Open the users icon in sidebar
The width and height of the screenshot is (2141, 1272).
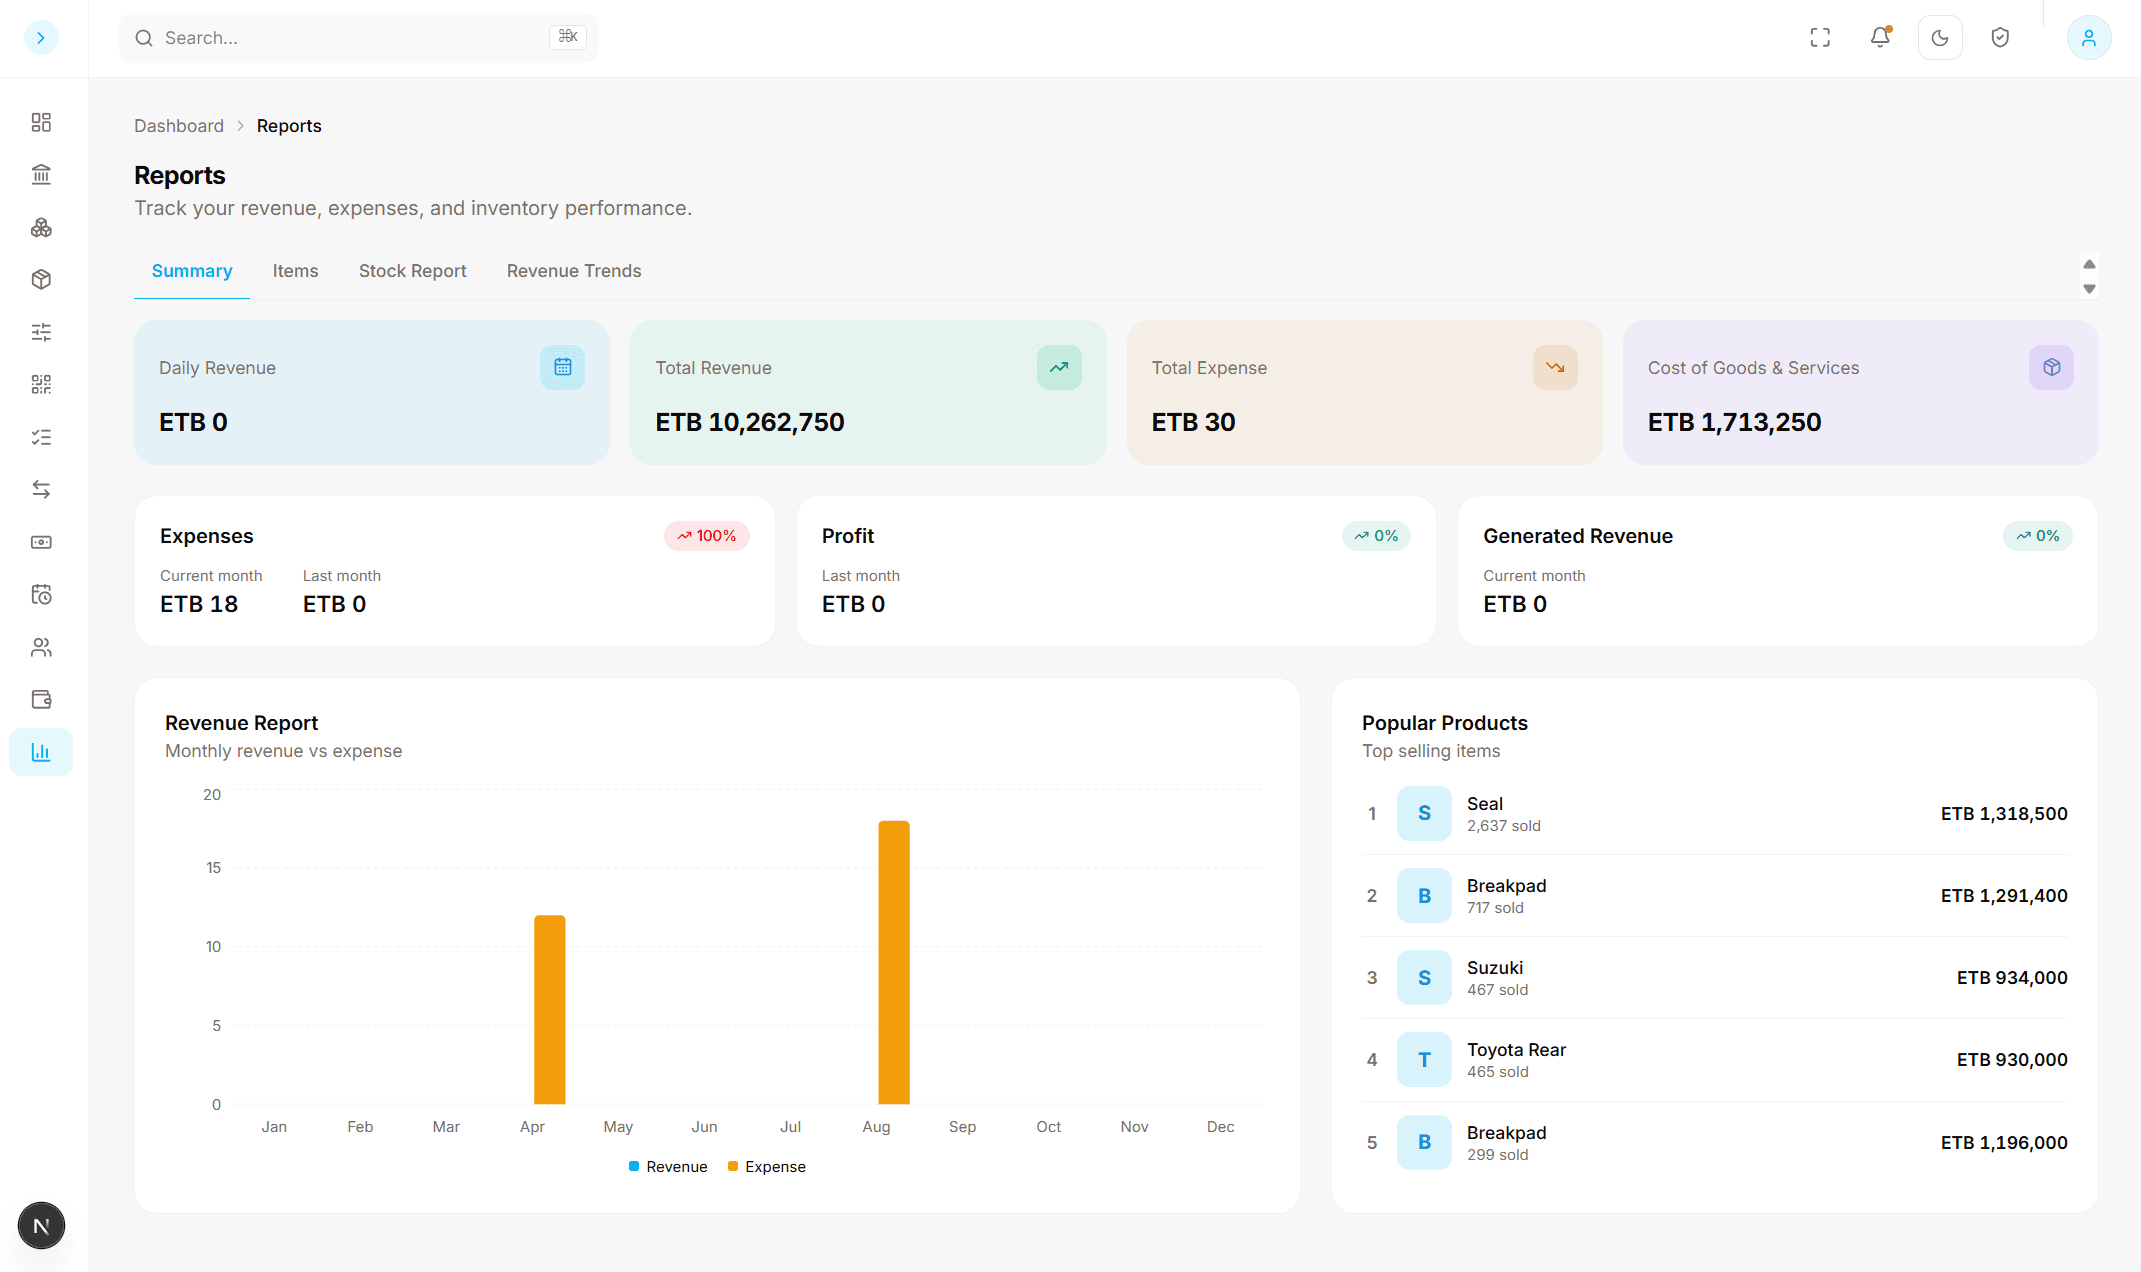click(41, 647)
